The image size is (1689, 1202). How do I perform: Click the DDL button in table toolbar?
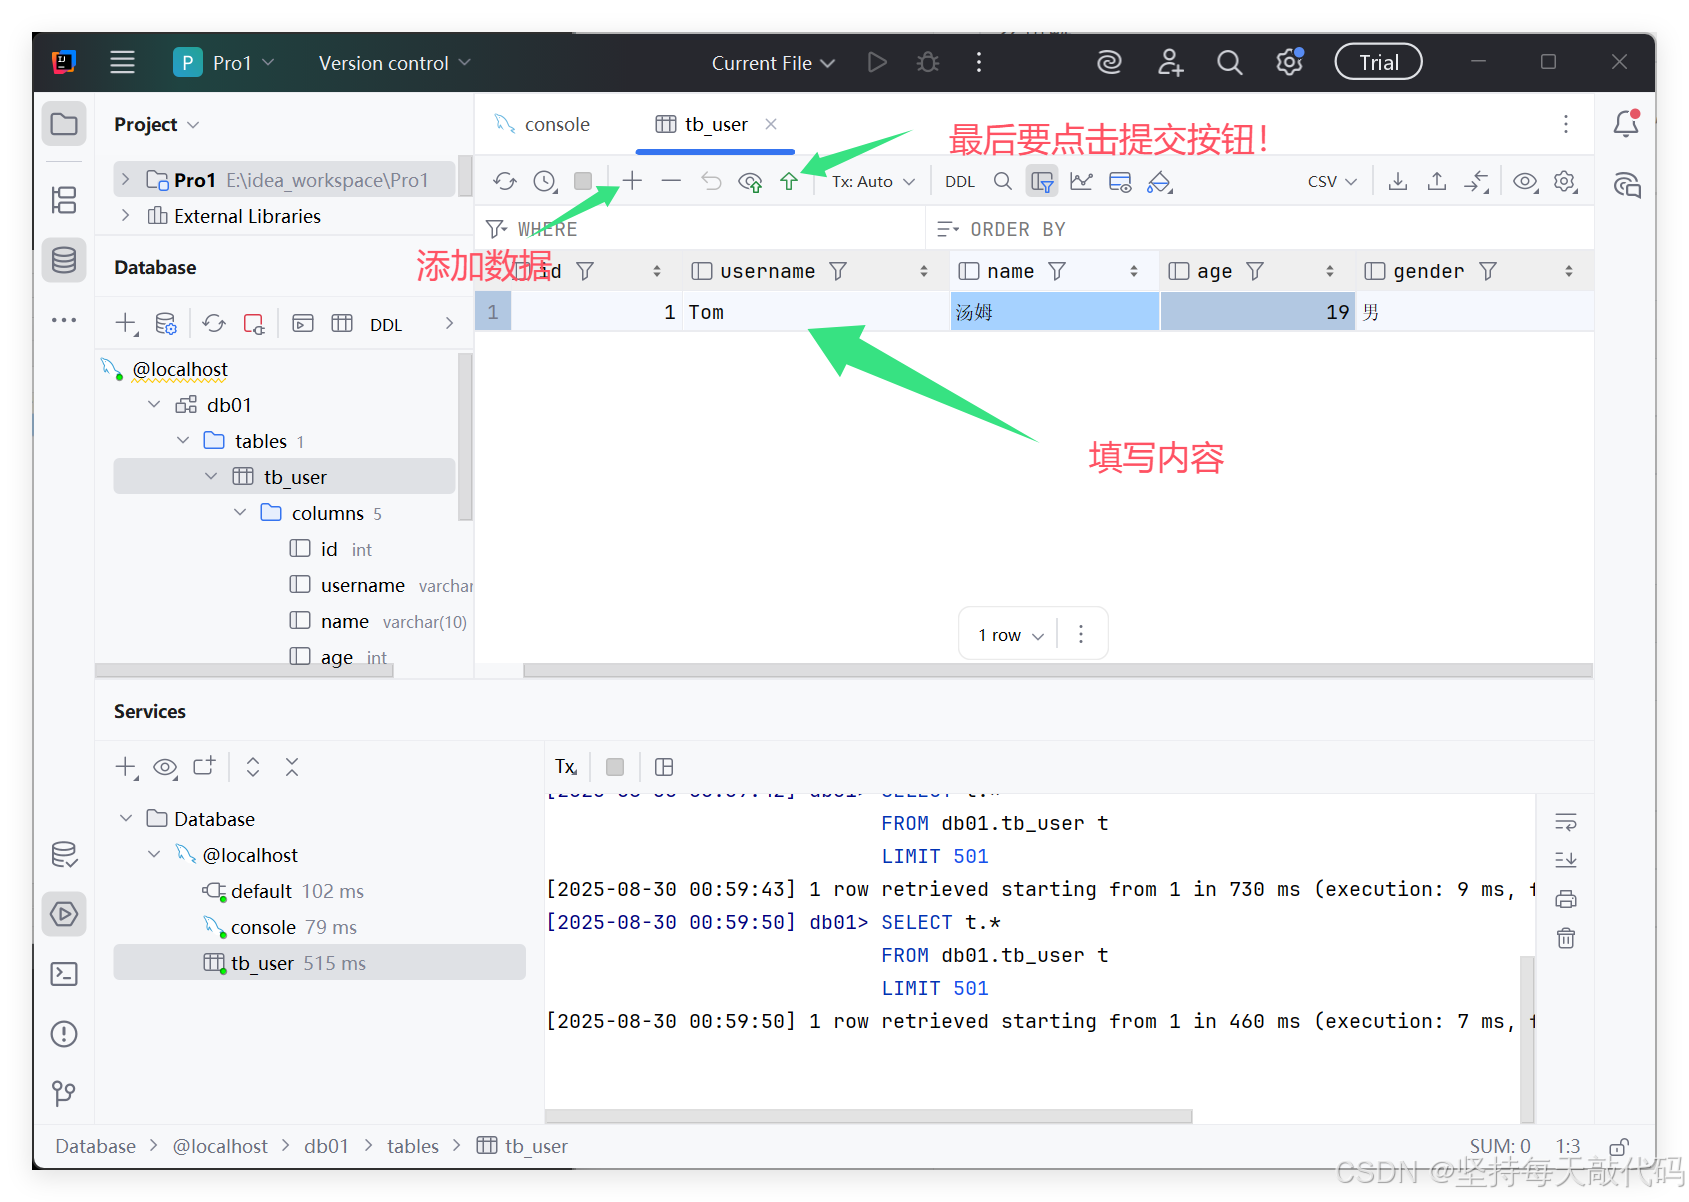point(960,181)
